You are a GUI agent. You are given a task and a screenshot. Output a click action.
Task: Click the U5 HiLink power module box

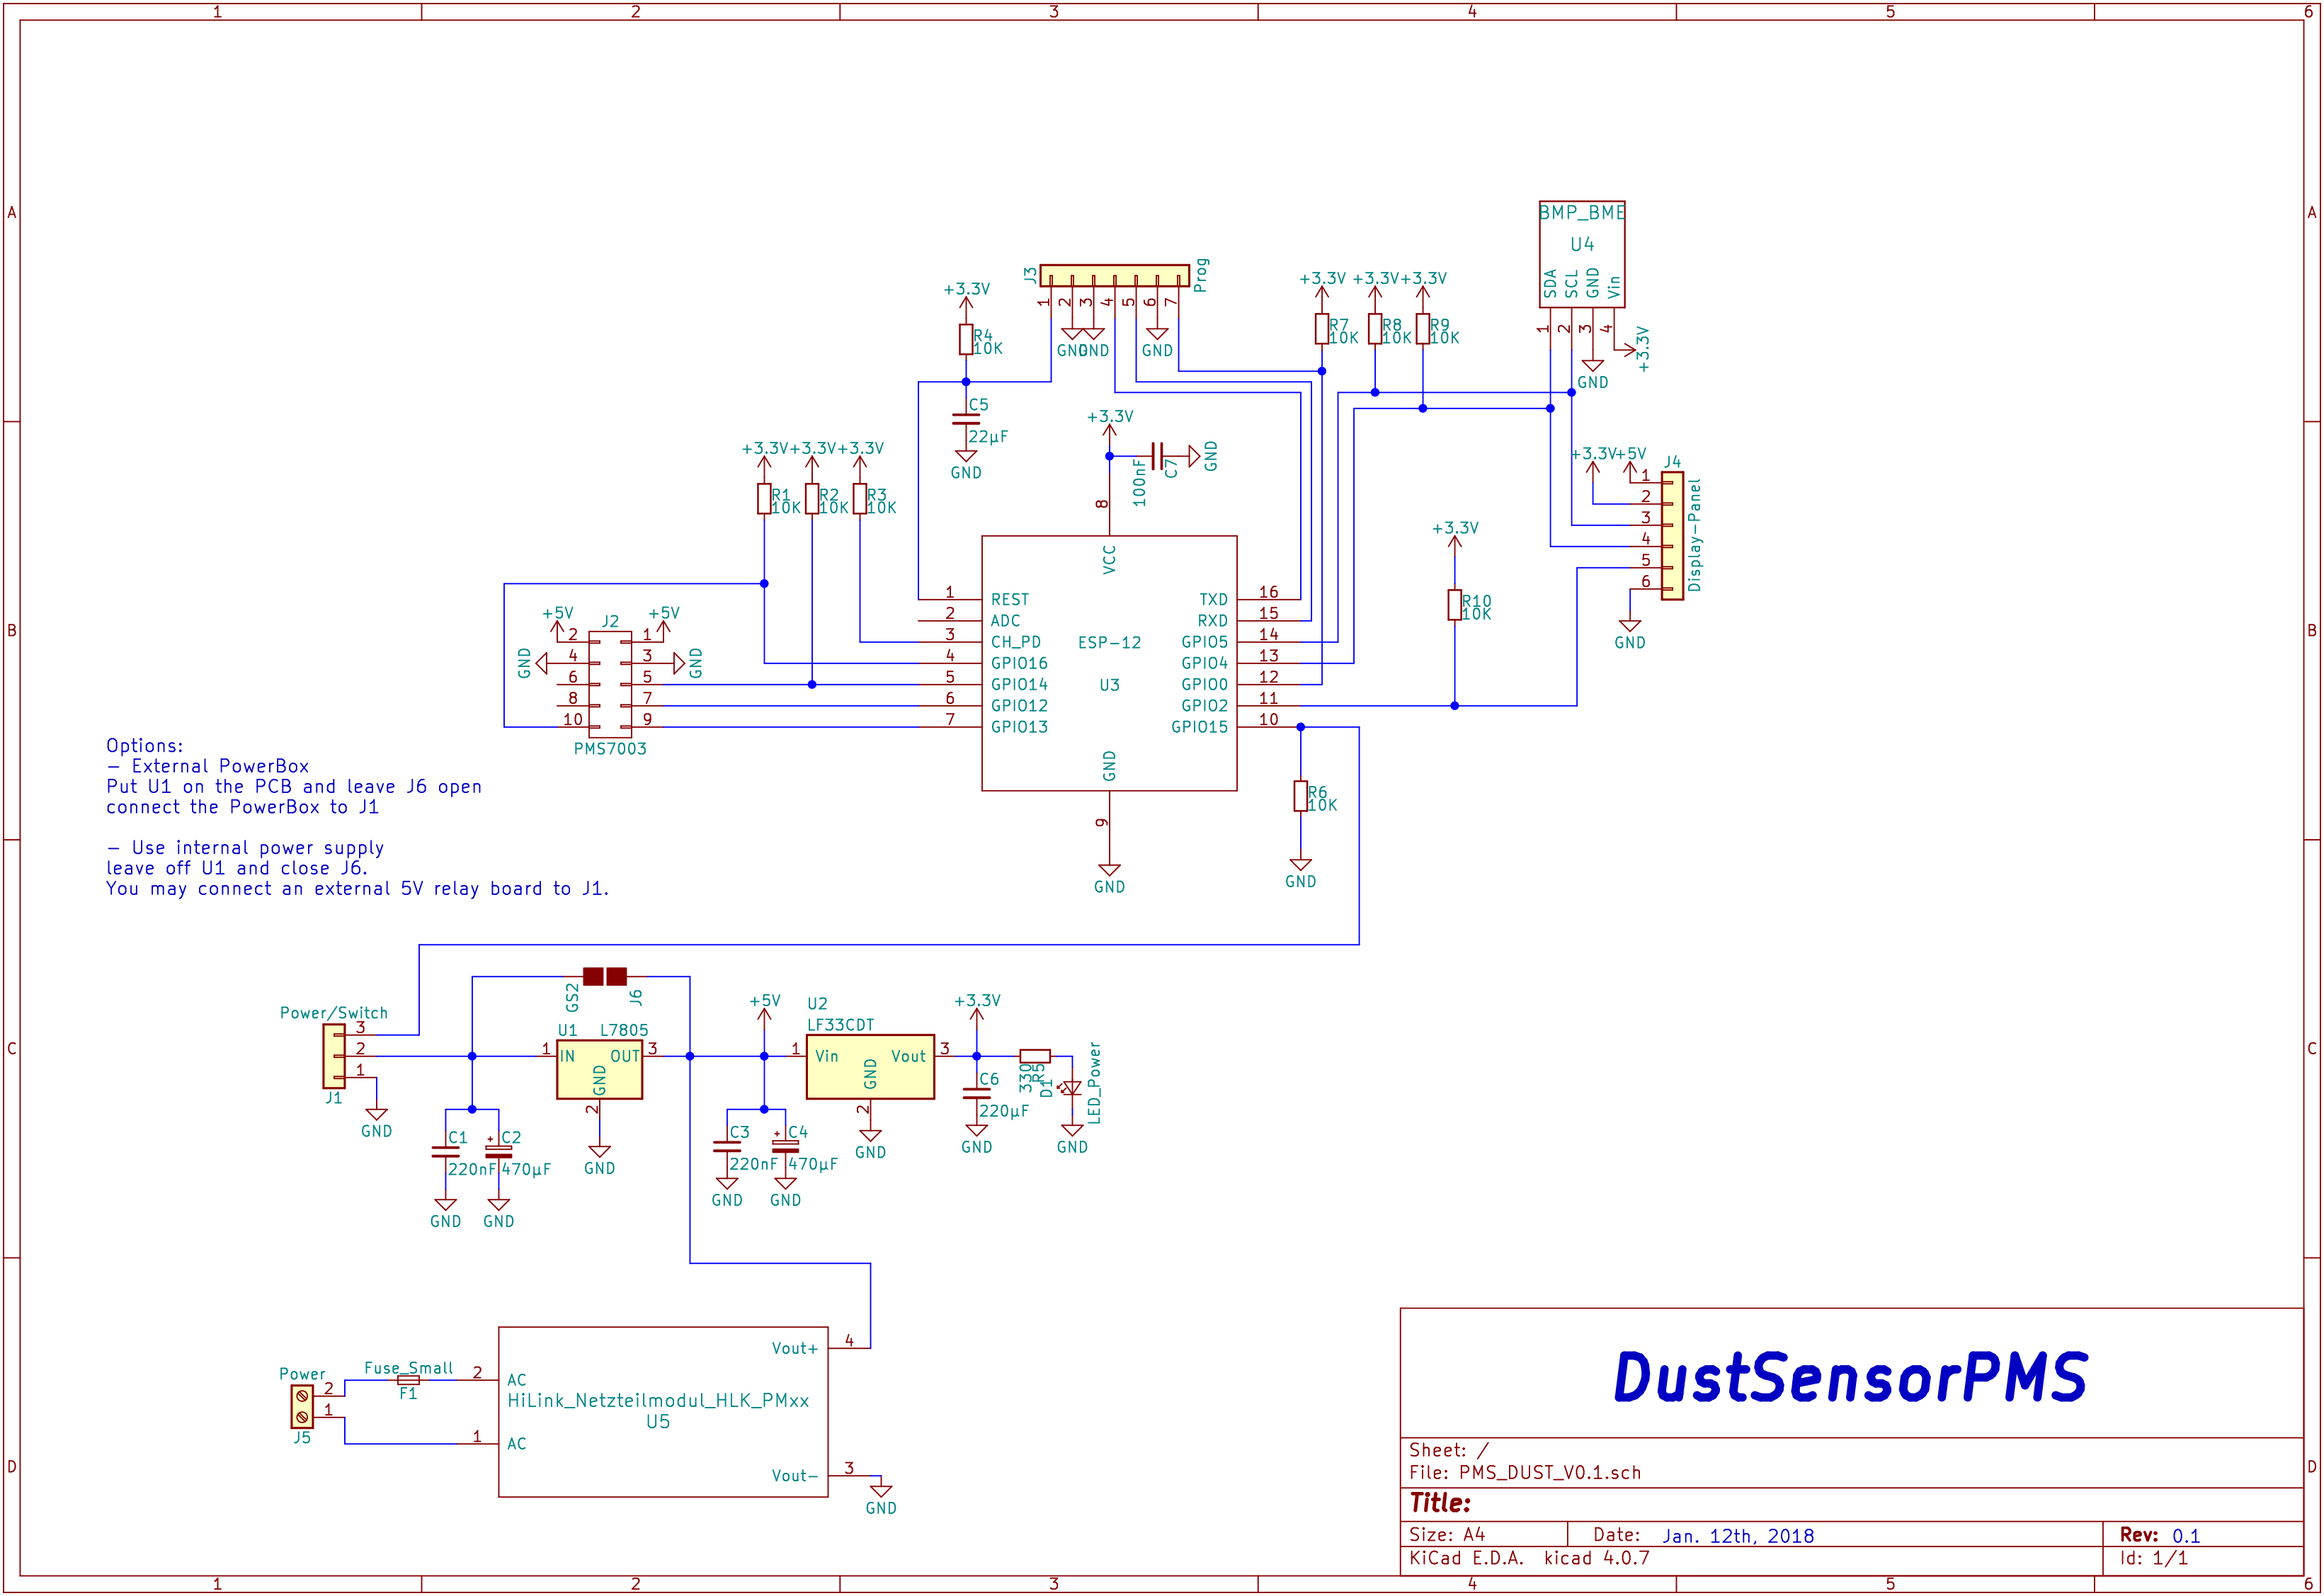point(663,1412)
